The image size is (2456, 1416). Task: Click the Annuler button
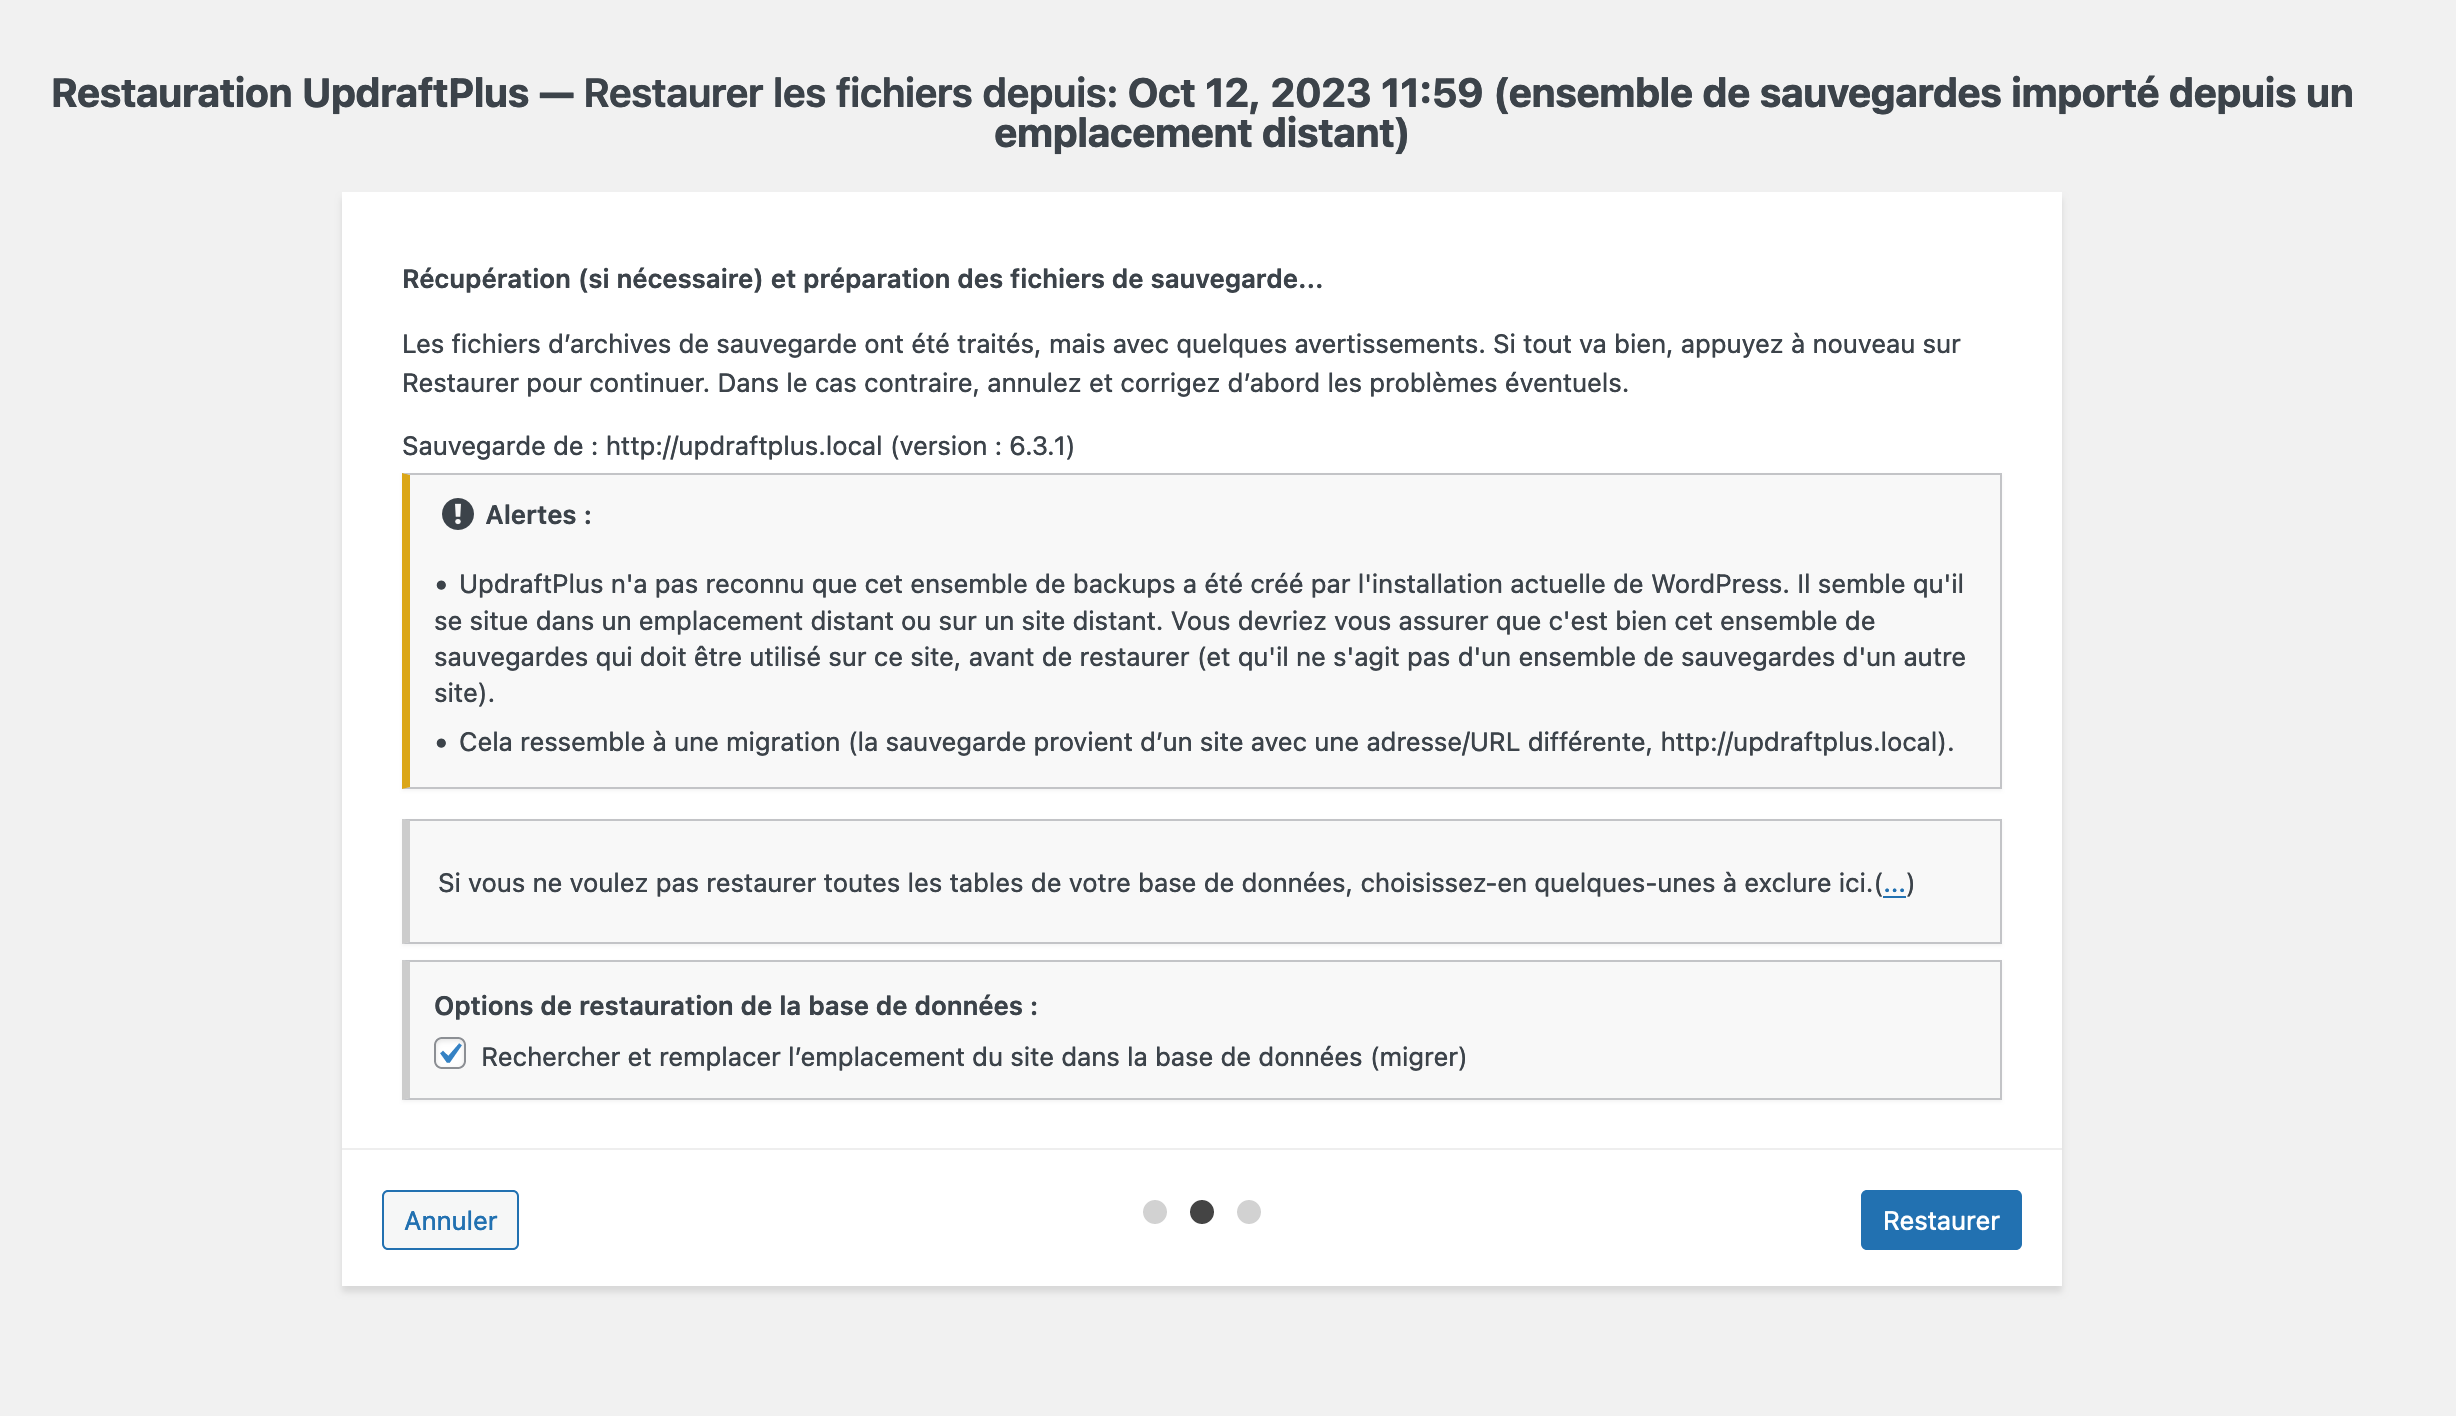tap(449, 1220)
